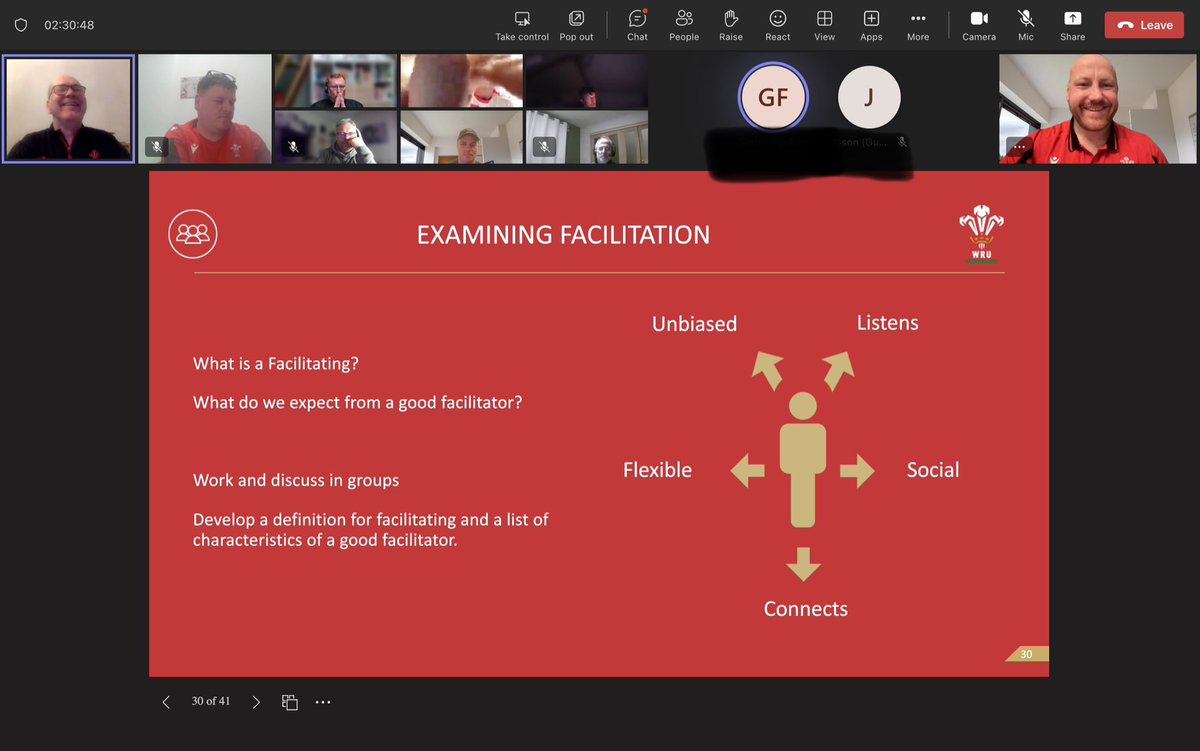Viewport: 1200px width, 751px height.
Task: Open the More options menu
Action: point(918,26)
